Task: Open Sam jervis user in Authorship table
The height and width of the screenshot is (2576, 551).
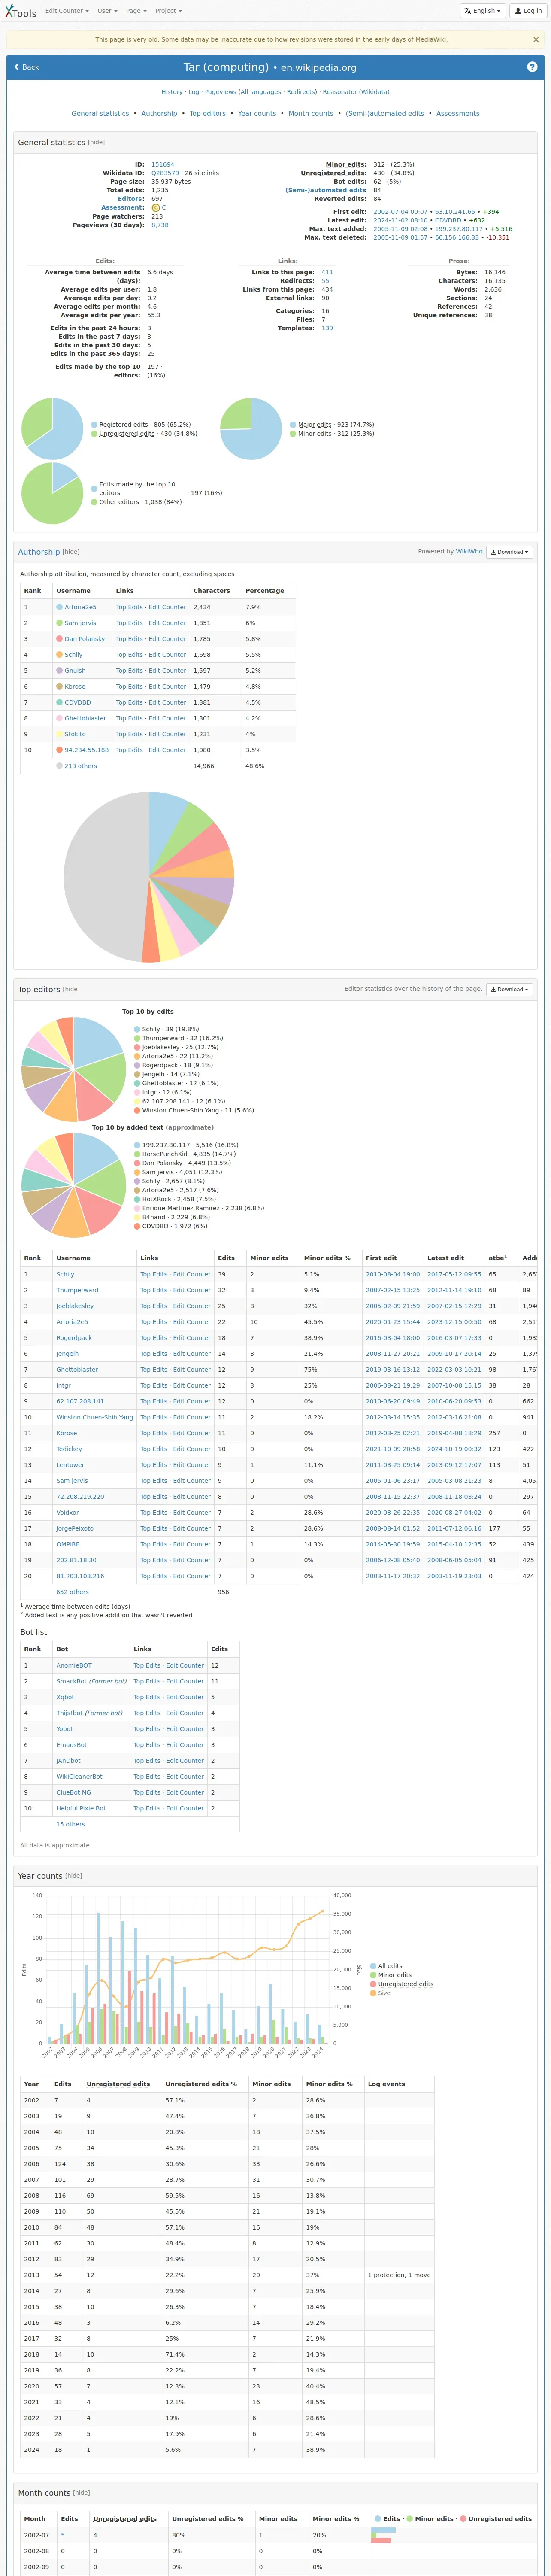Action: [x=80, y=623]
